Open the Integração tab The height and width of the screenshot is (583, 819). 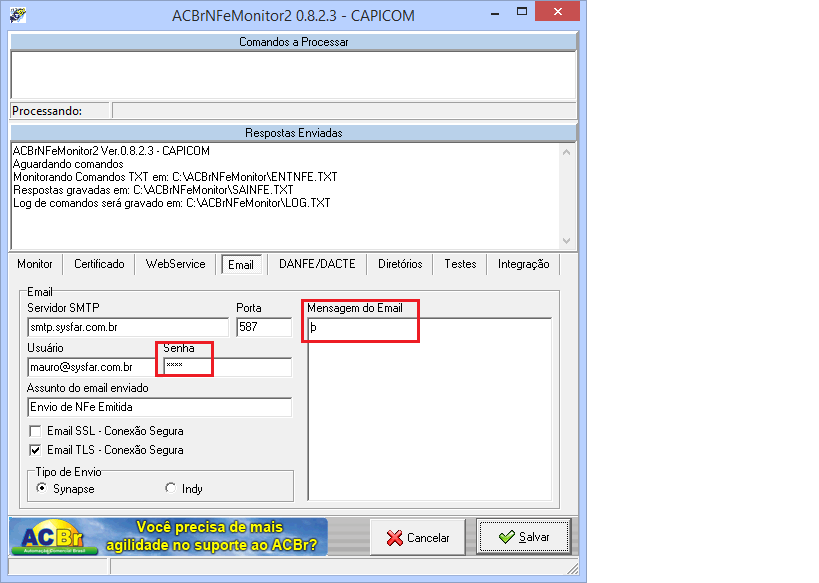[523, 264]
